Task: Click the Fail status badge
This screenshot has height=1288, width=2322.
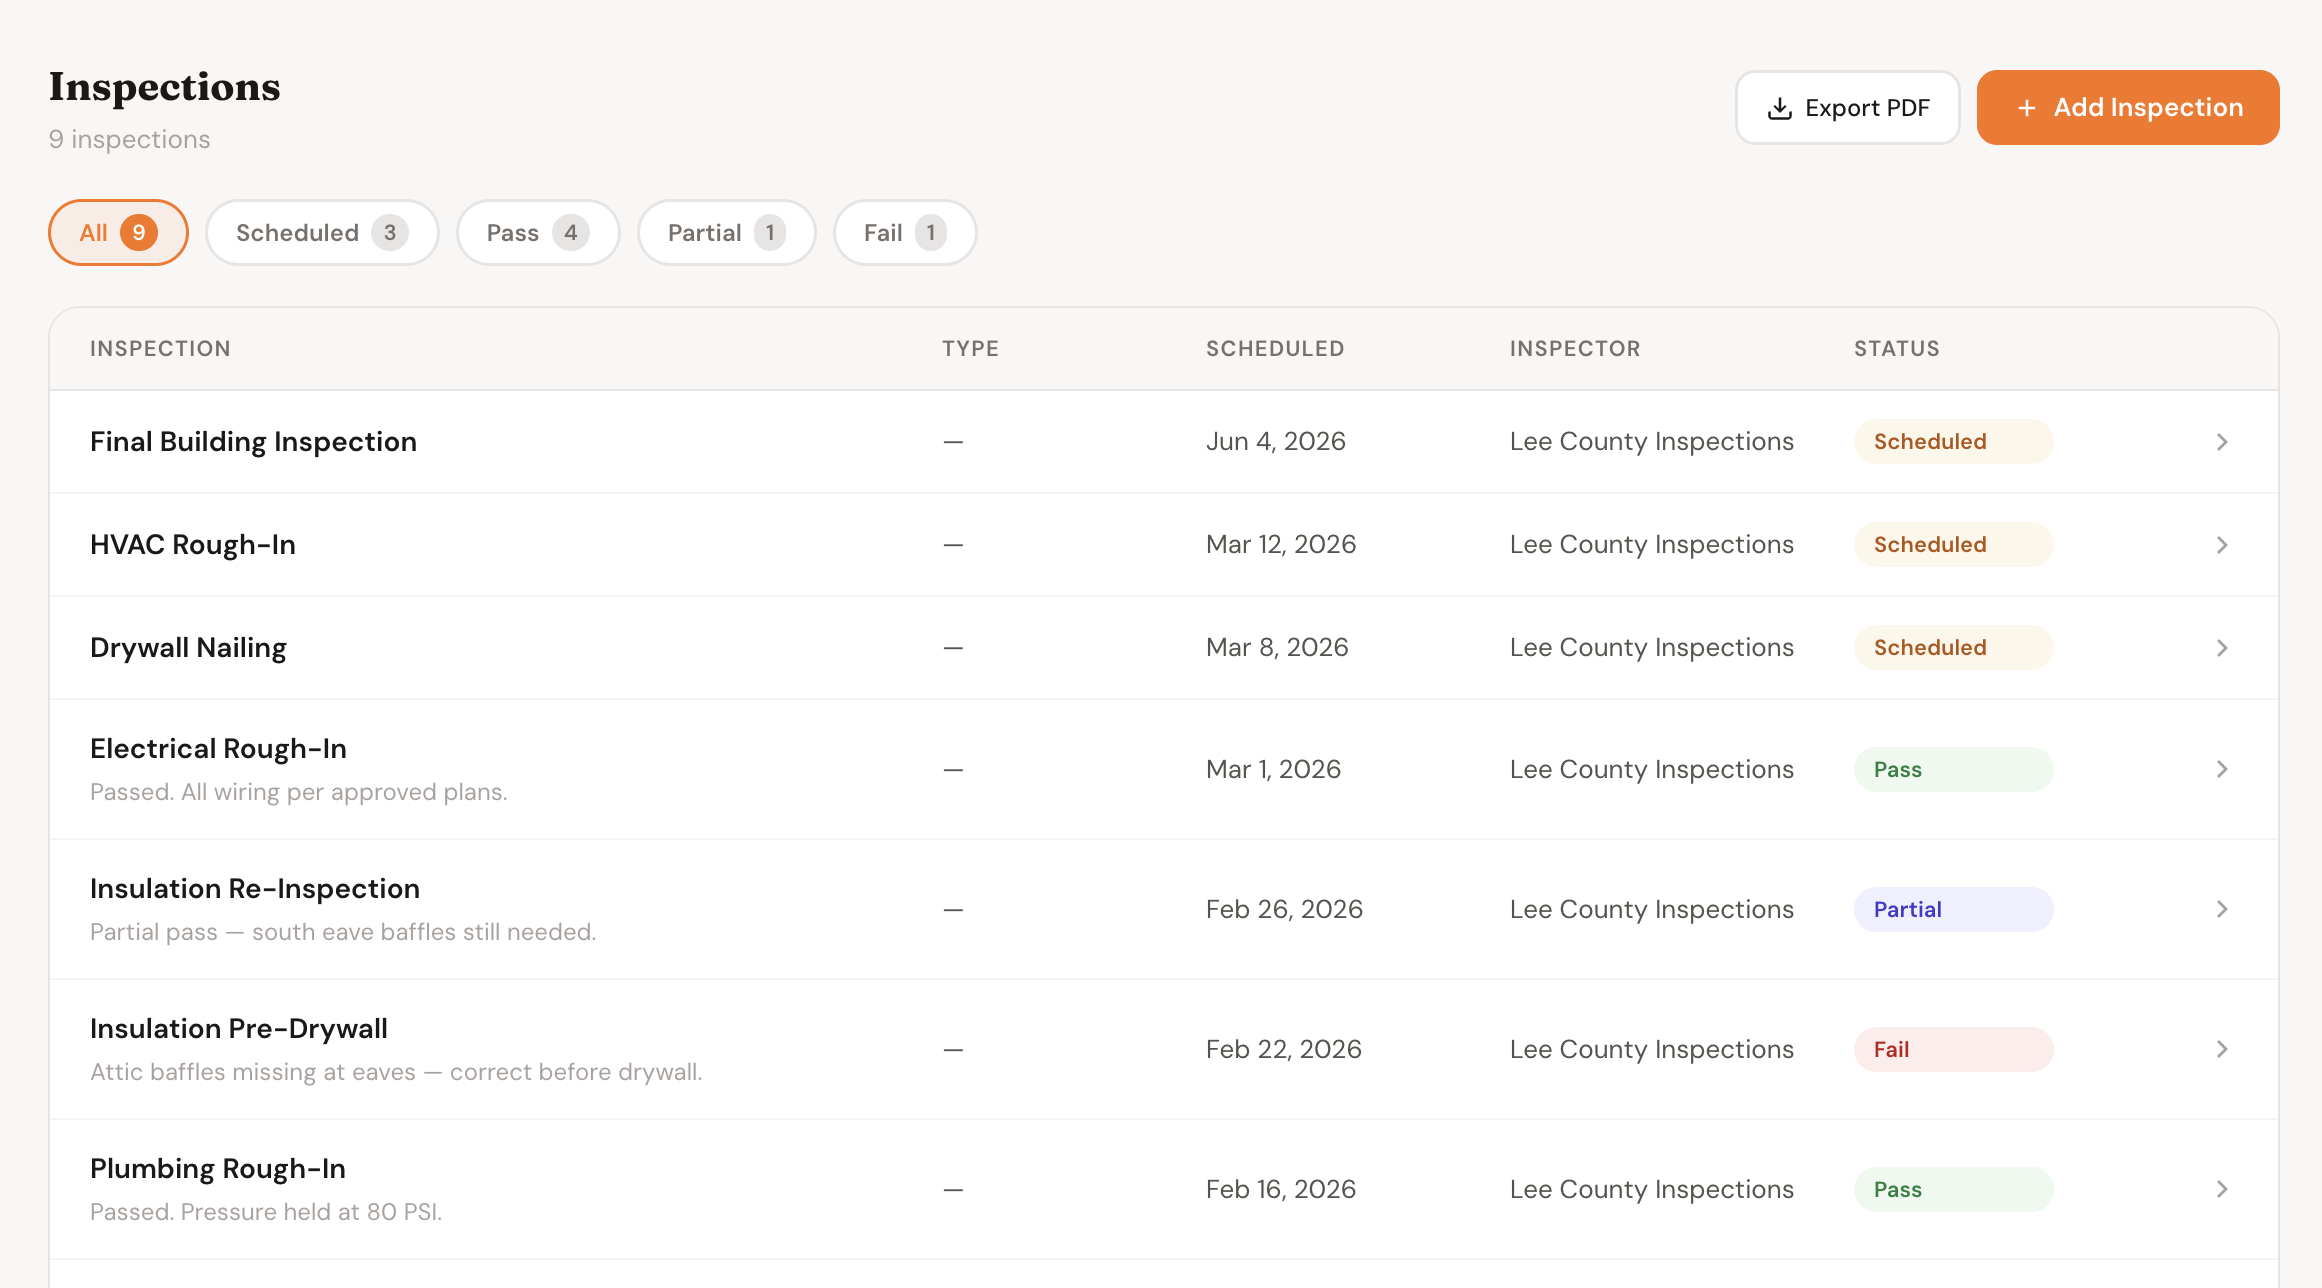Action: click(1953, 1050)
